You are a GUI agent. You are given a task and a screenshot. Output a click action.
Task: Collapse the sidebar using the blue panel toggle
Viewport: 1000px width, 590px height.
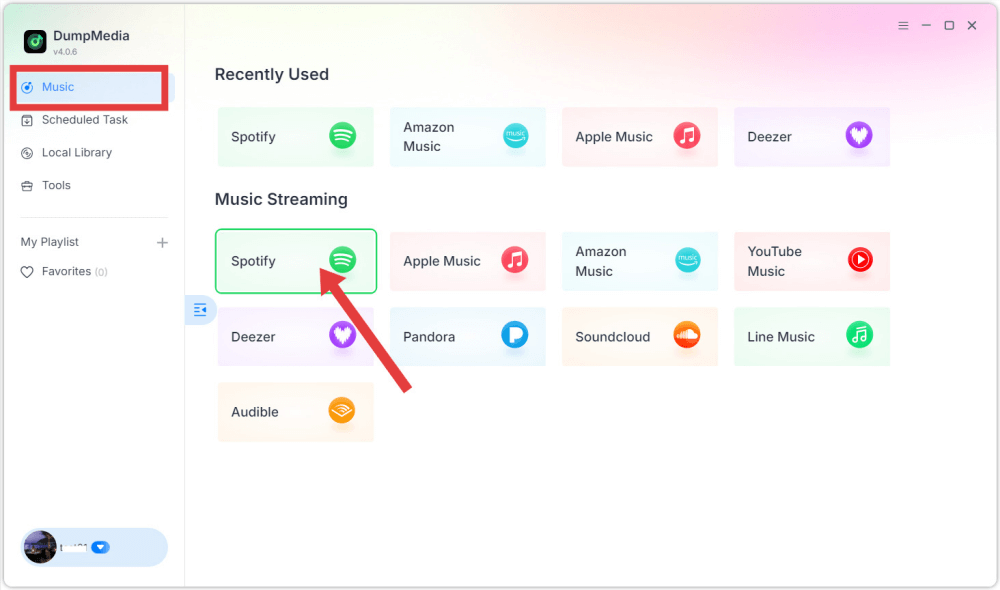pyautogui.click(x=200, y=310)
